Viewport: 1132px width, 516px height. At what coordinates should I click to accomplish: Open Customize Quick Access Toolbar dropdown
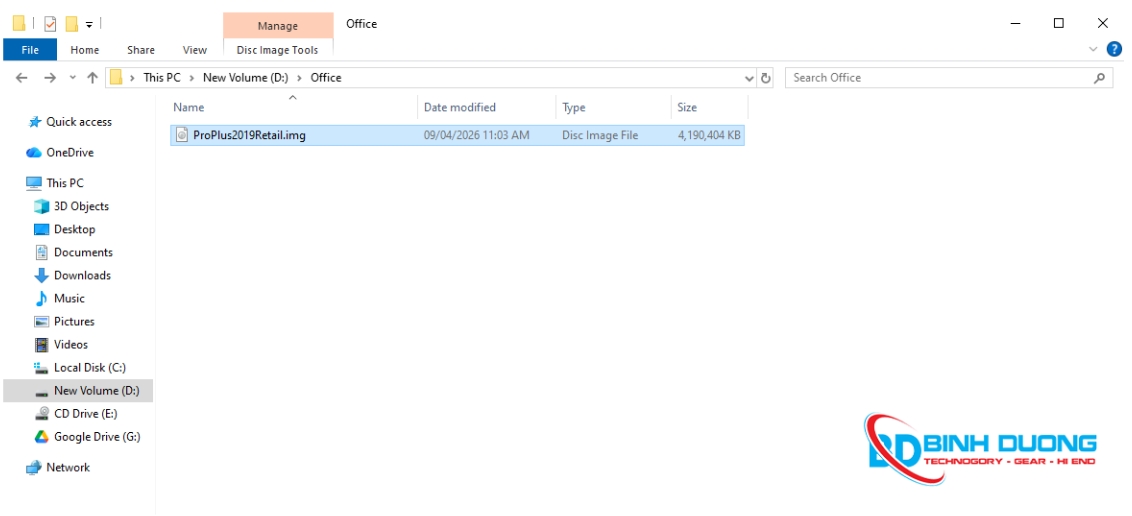pos(89,25)
